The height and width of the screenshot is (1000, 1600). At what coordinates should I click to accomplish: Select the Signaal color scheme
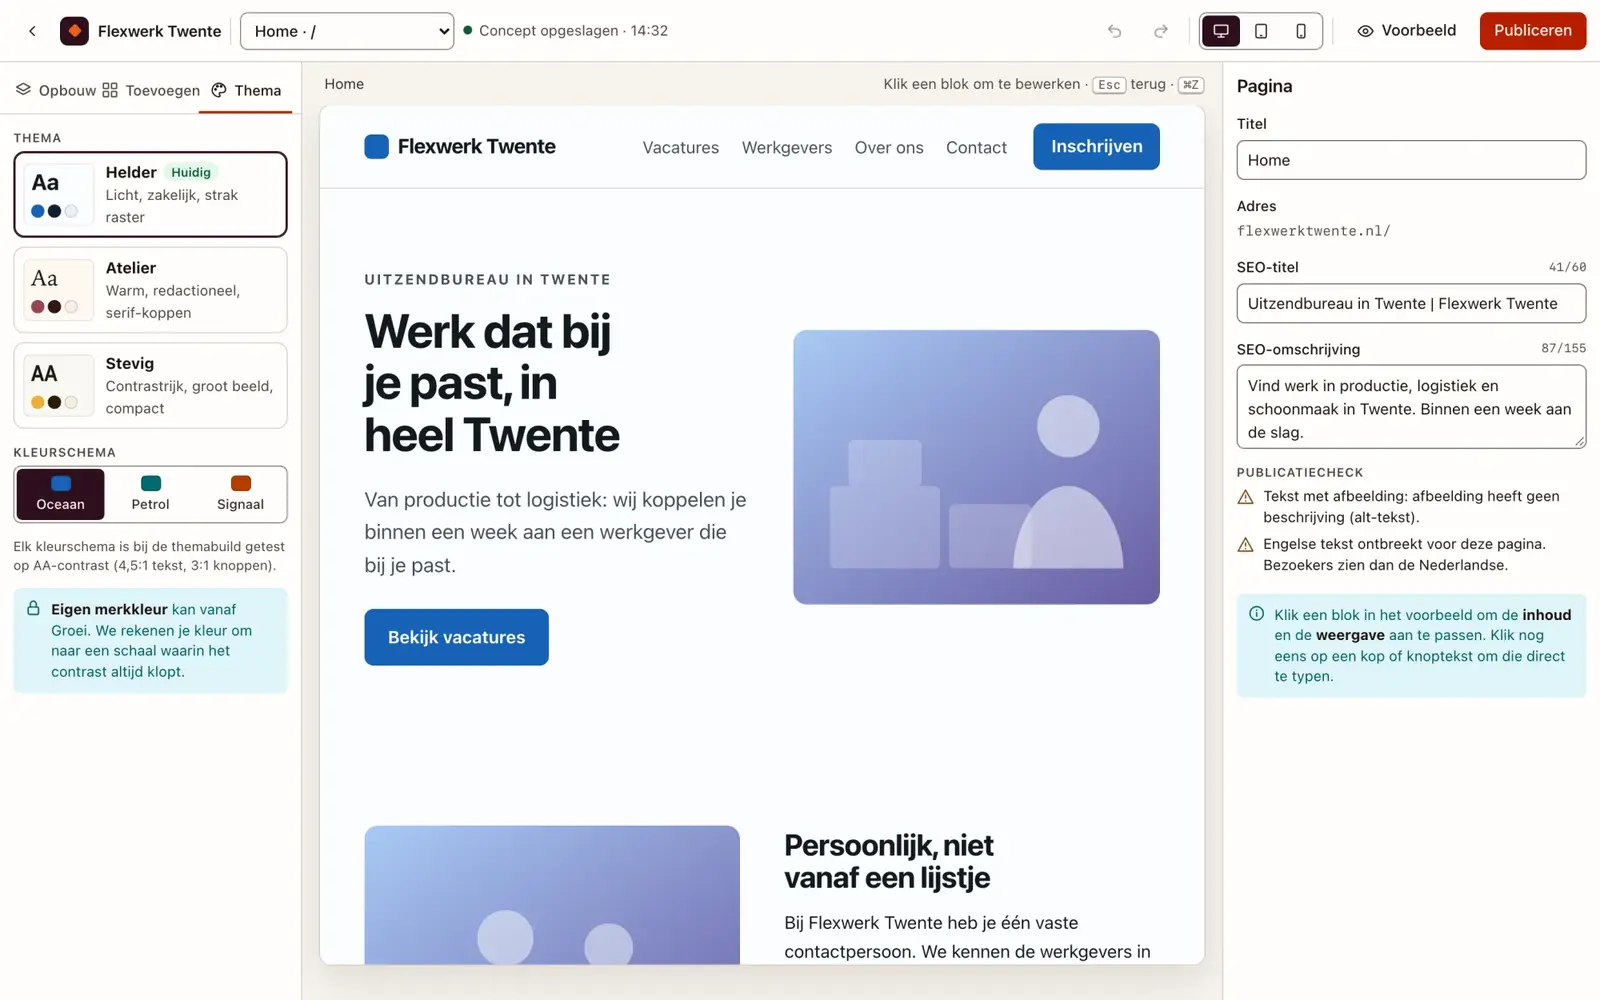pyautogui.click(x=240, y=494)
